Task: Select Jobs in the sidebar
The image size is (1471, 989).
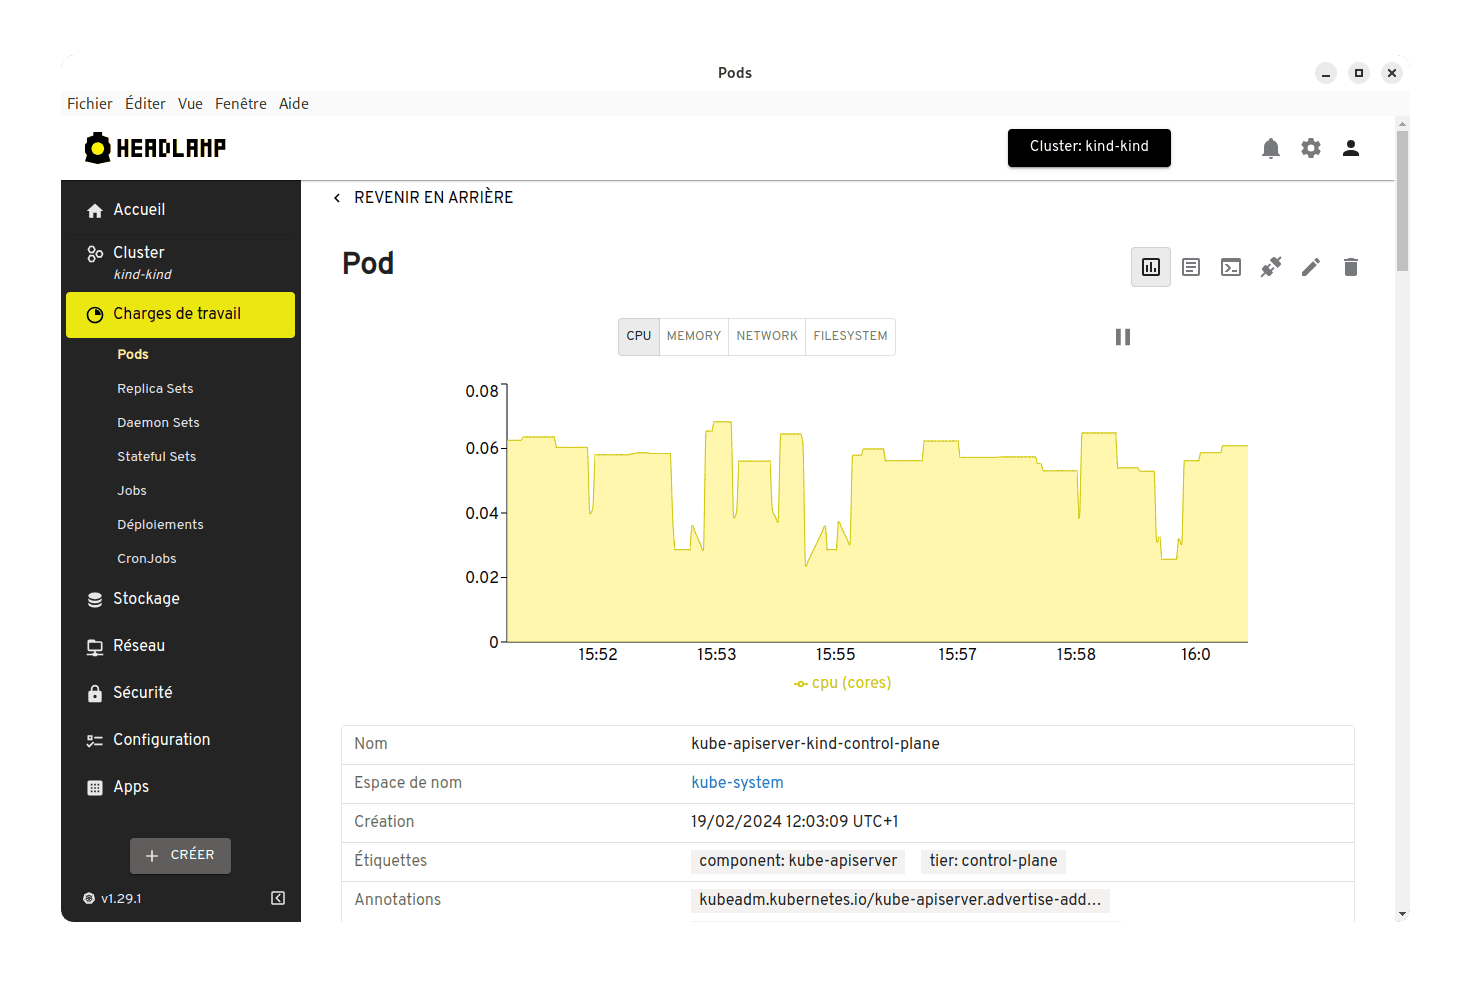Action: (x=131, y=491)
